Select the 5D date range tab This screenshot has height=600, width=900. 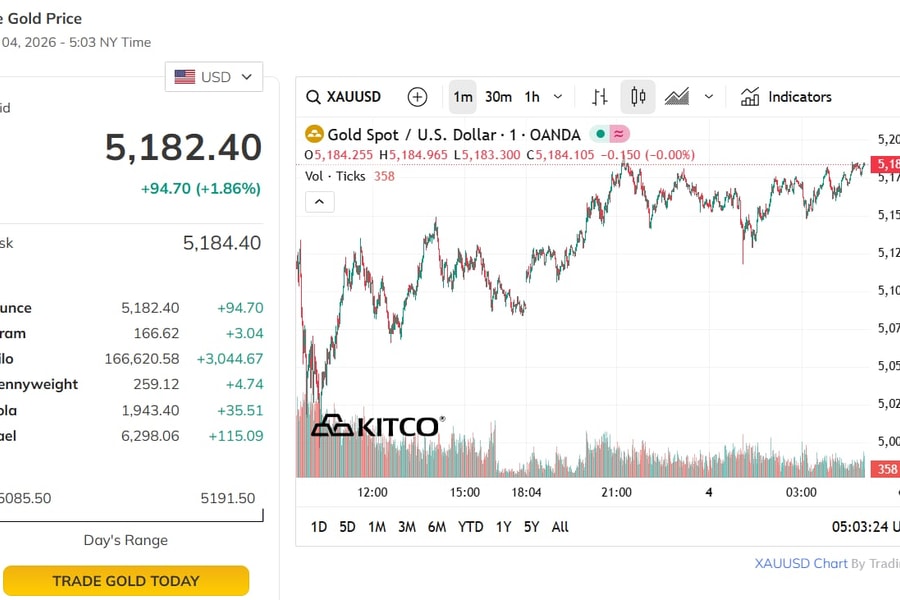pos(347,527)
